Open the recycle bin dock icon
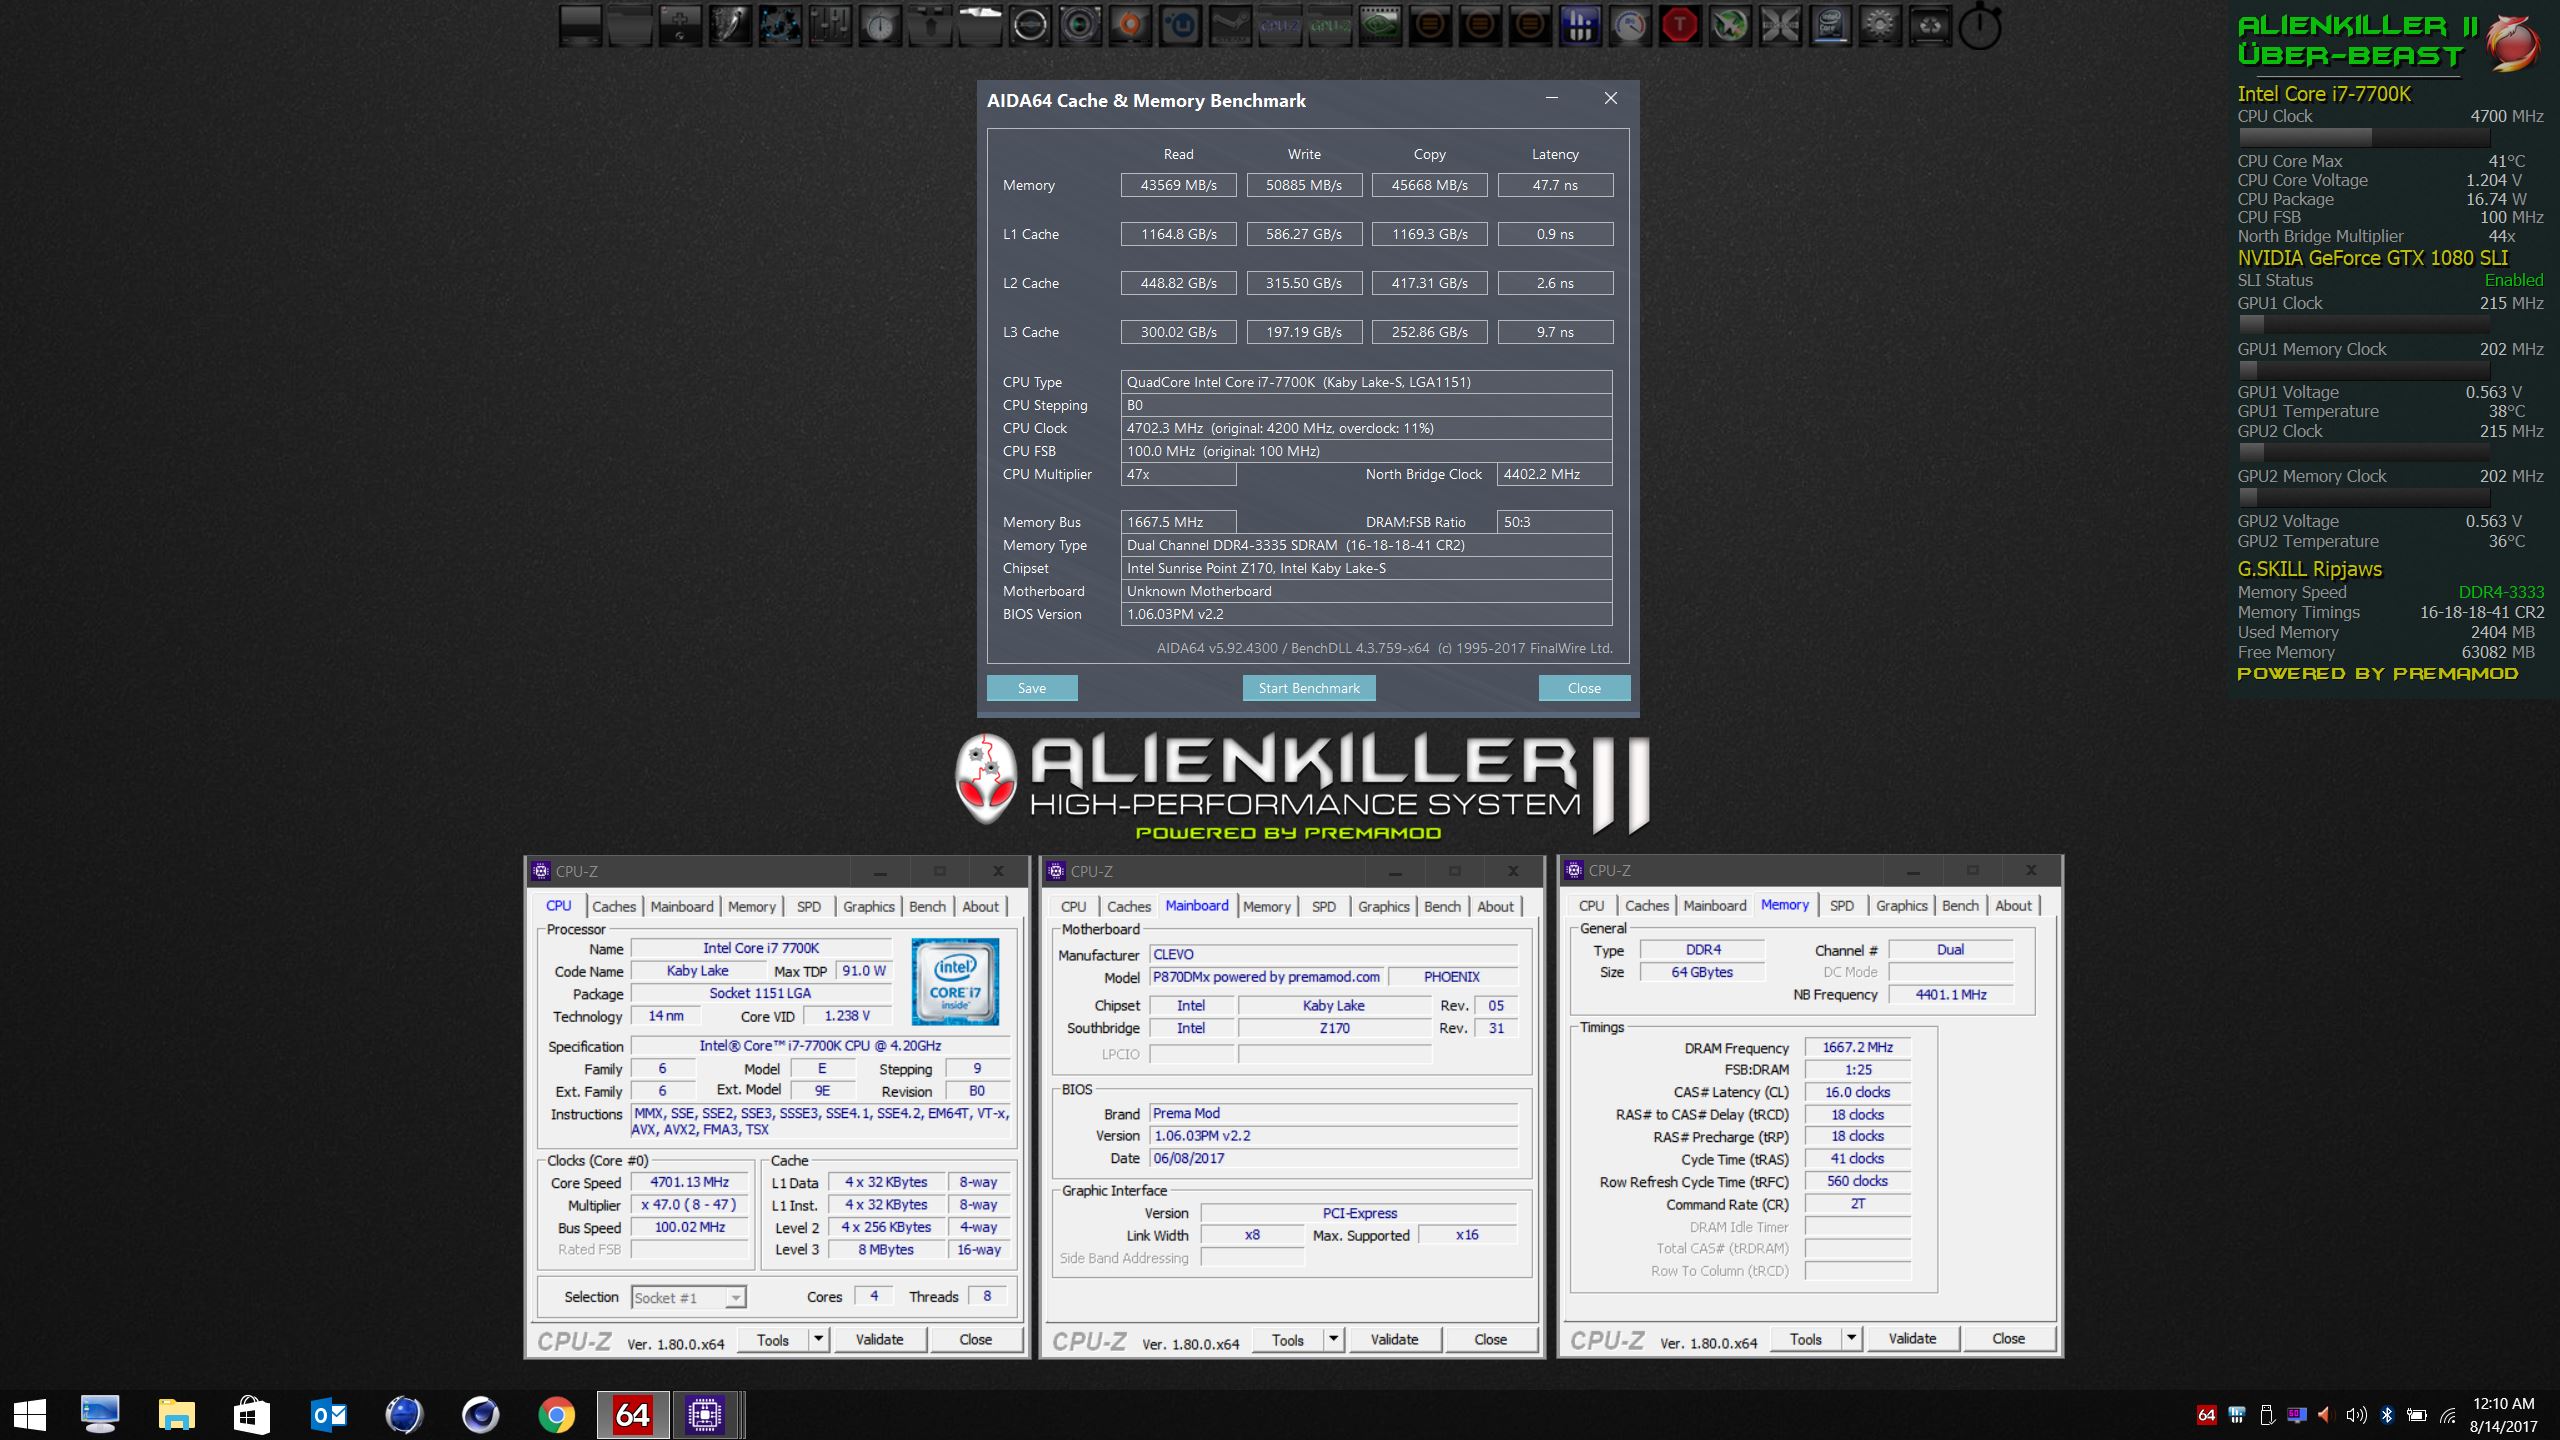This screenshot has width=2560, height=1440. tap(1930, 26)
